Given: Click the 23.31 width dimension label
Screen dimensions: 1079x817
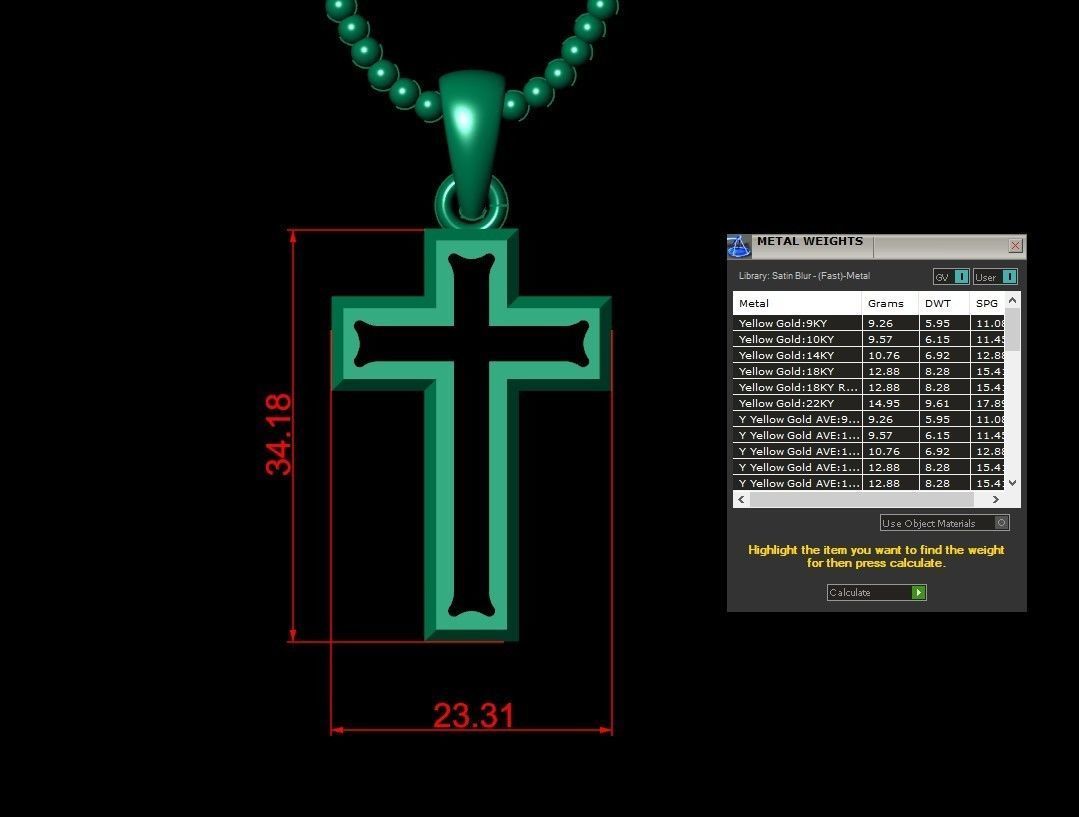Looking at the screenshot, I should click(473, 715).
